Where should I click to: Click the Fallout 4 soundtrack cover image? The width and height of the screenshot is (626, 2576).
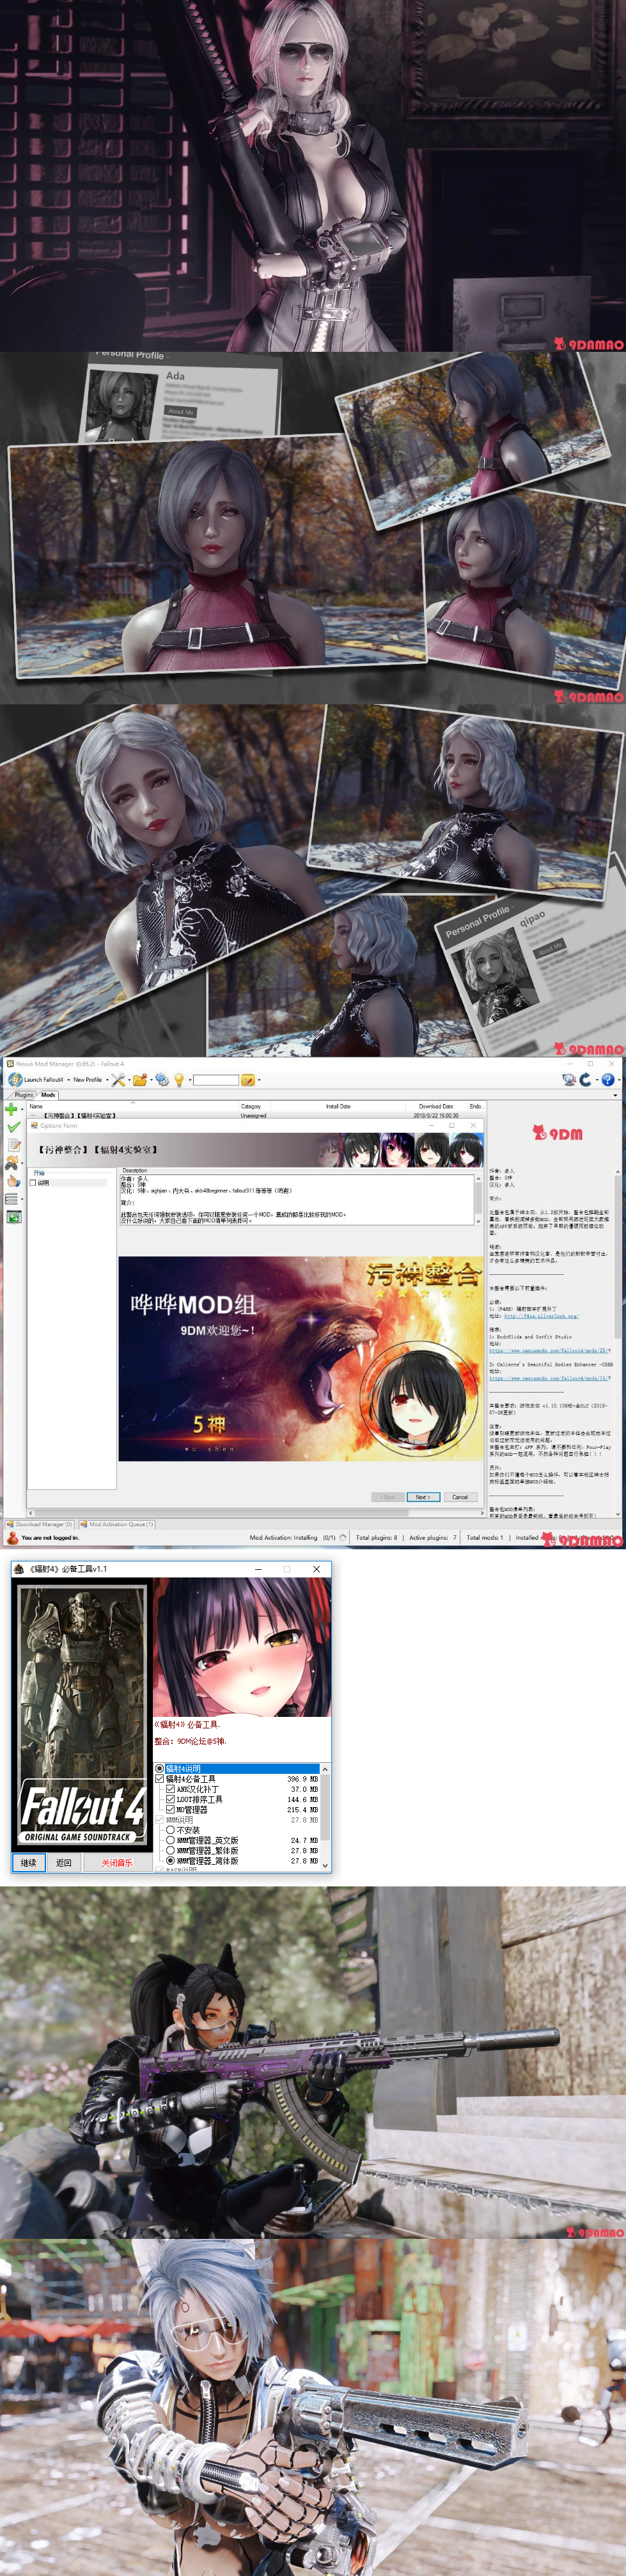[82, 1716]
